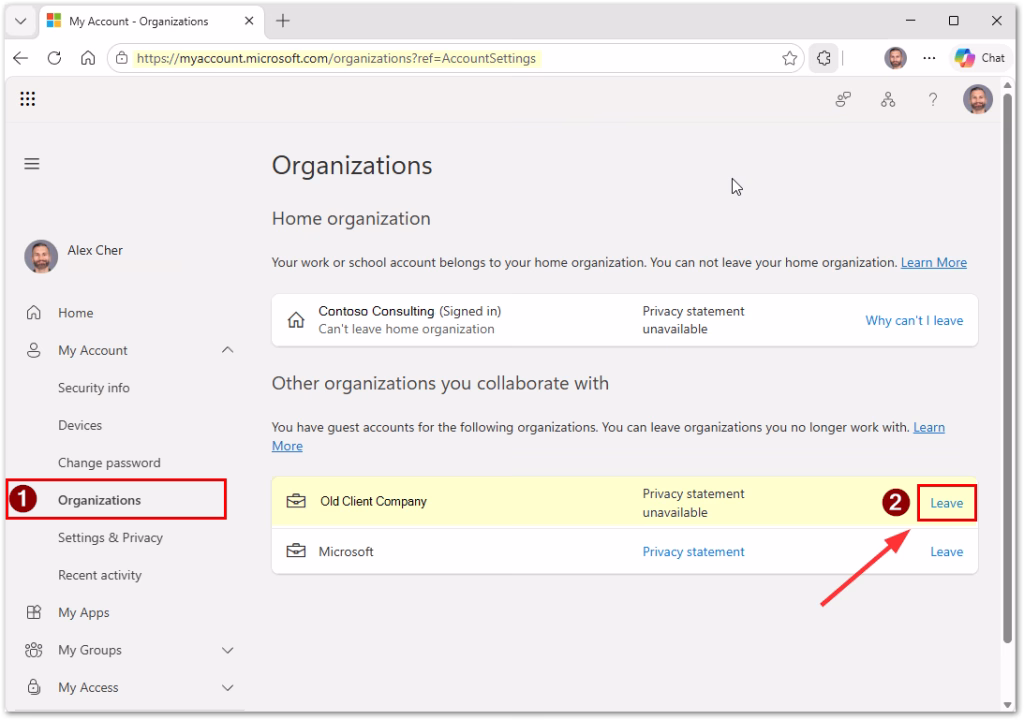The image size is (1024, 720).
Task: Open Change password in sidebar
Action: tap(109, 463)
